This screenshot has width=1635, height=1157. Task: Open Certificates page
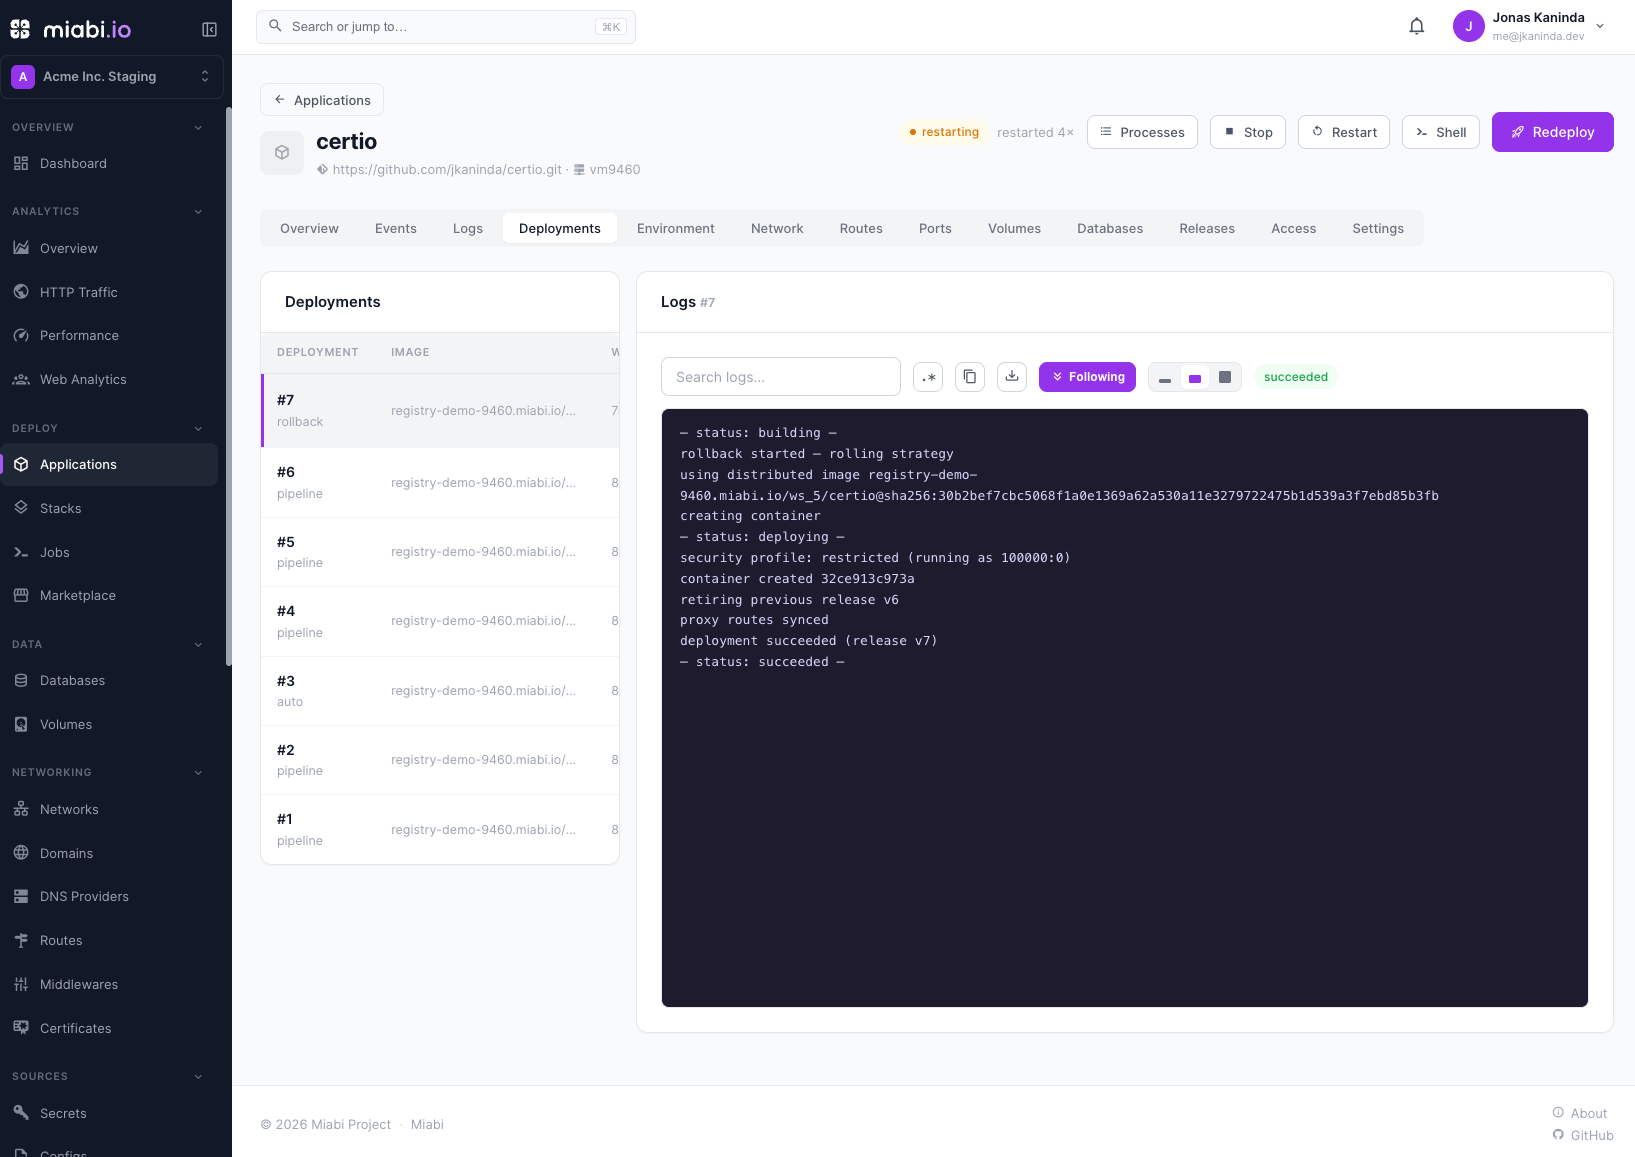coord(109,1028)
